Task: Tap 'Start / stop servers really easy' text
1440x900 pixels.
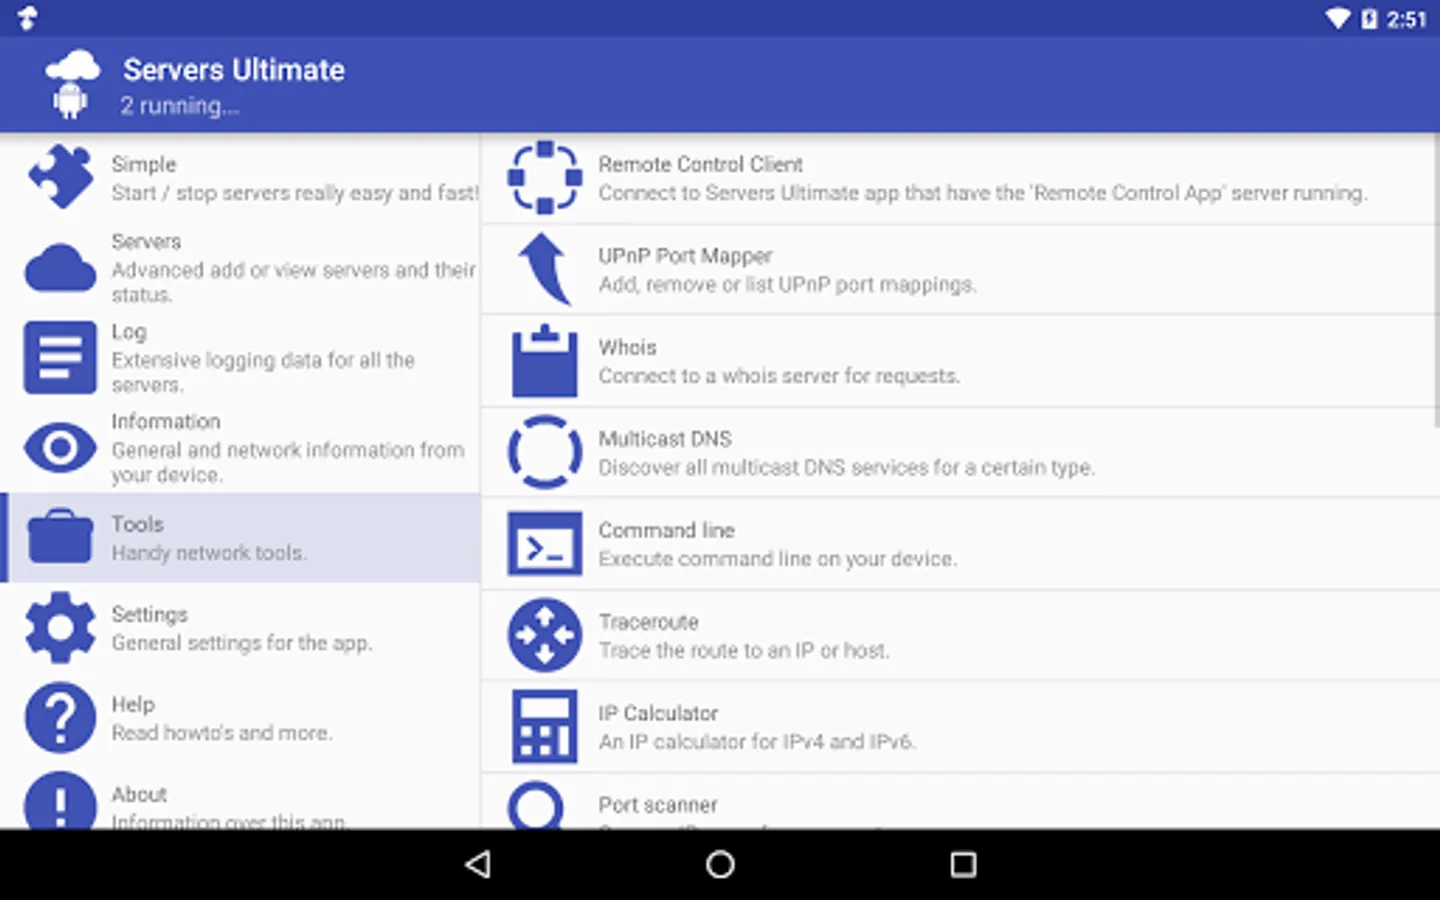Action: coord(295,193)
